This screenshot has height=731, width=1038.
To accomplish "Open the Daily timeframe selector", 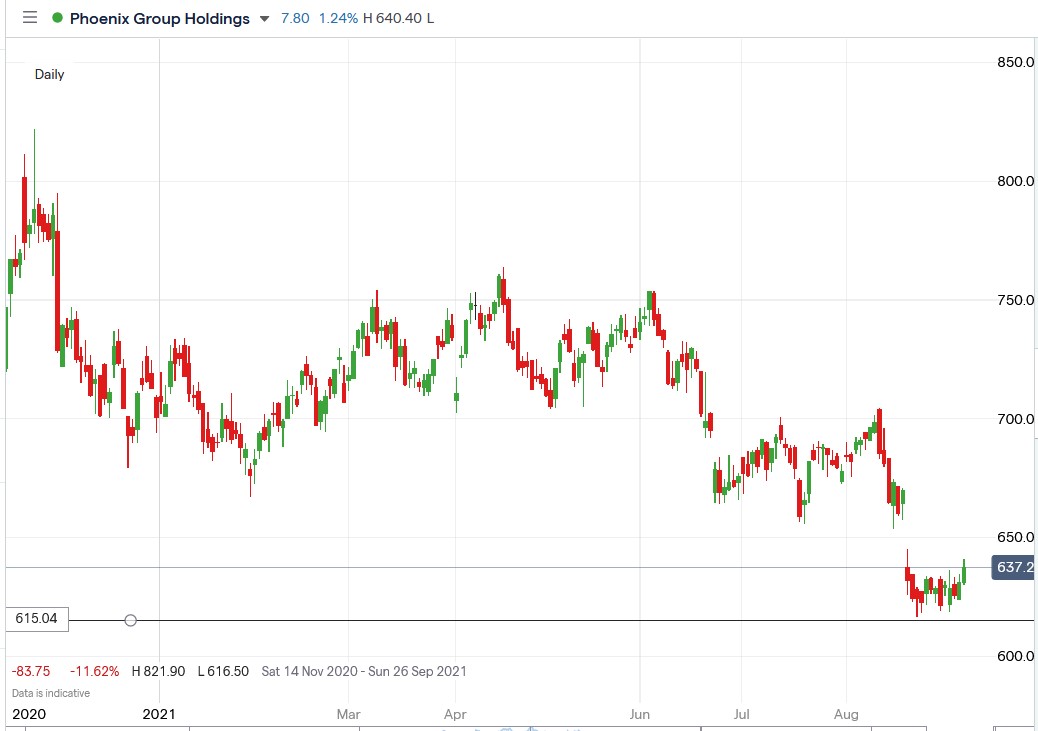I will (49, 74).
